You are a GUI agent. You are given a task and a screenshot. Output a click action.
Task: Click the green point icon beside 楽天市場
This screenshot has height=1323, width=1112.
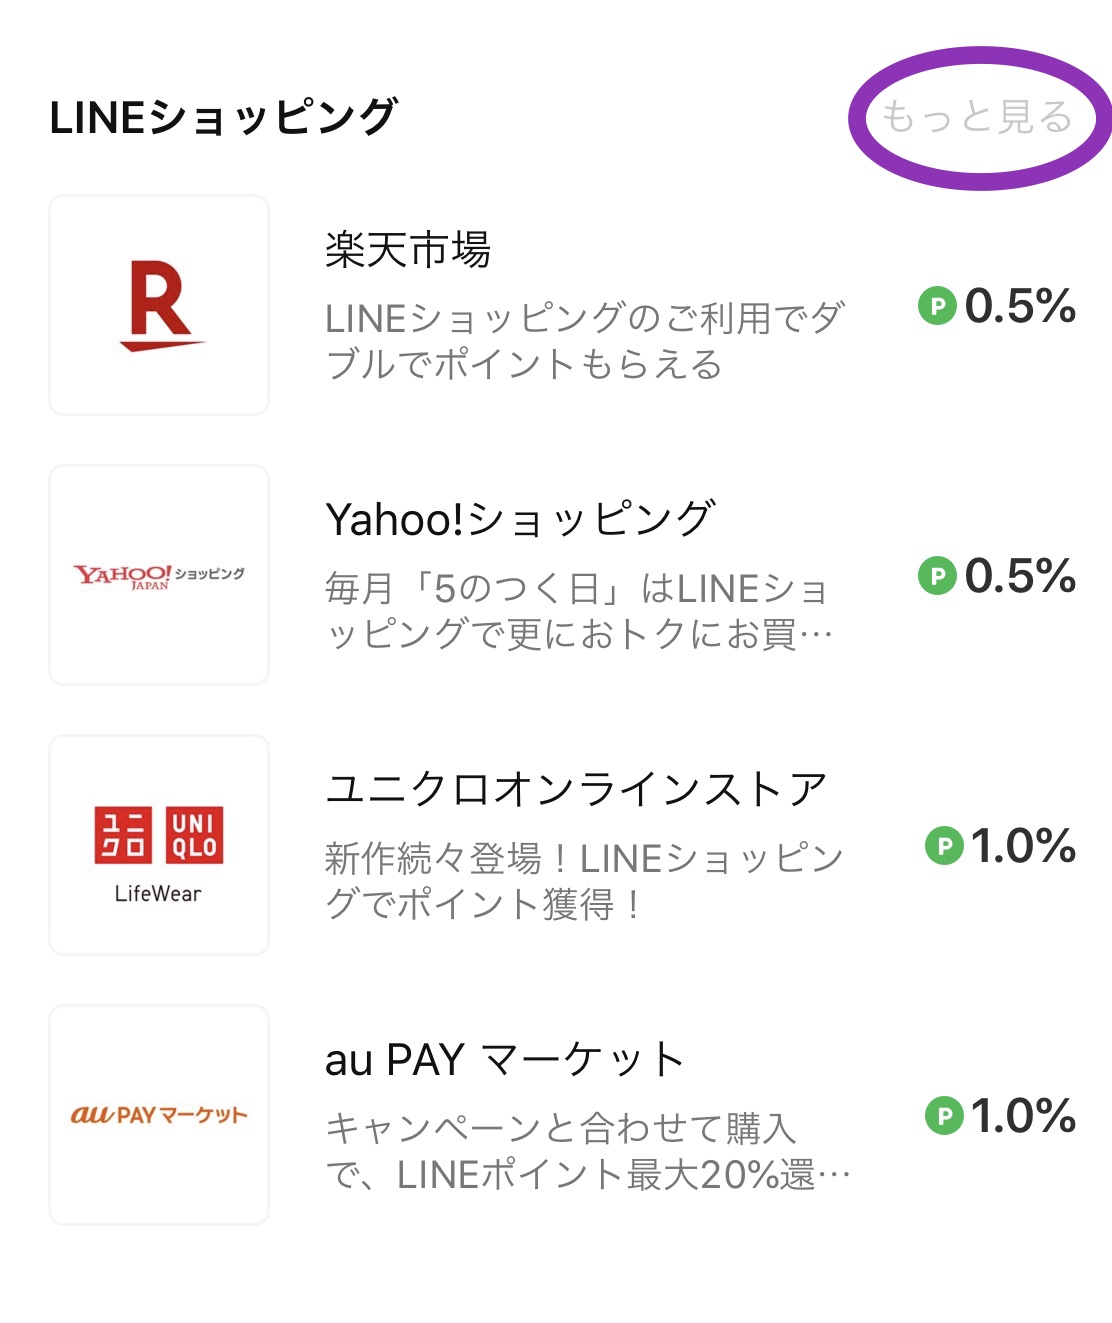pyautogui.click(x=937, y=306)
